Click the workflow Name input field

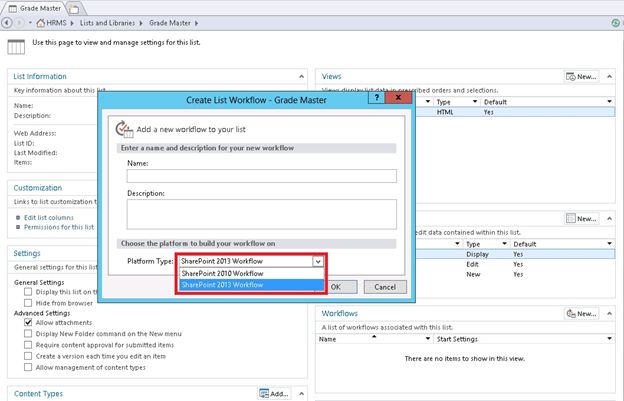[x=261, y=176]
